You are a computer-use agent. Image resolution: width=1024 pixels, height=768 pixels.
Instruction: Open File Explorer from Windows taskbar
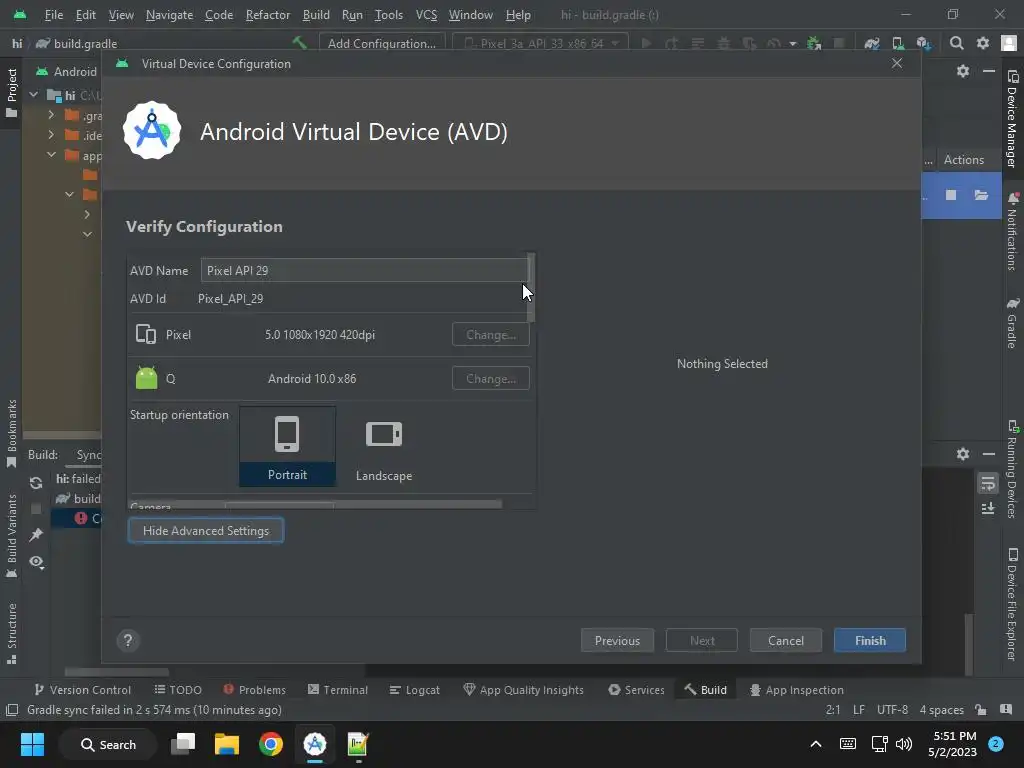227,744
